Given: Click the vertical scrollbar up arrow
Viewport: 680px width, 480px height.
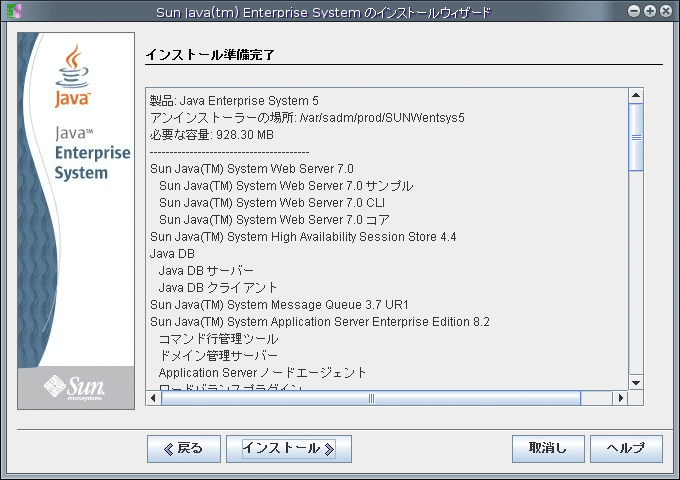Looking at the screenshot, I should tap(636, 95).
